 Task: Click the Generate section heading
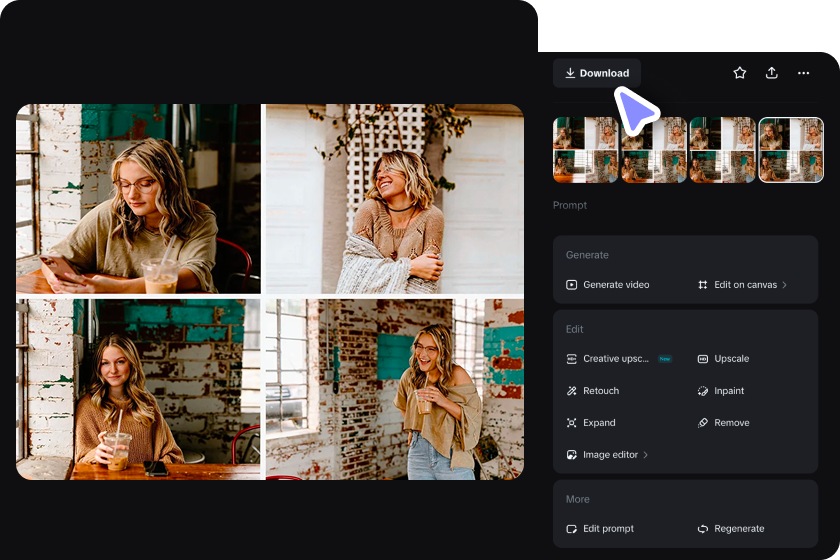click(587, 255)
